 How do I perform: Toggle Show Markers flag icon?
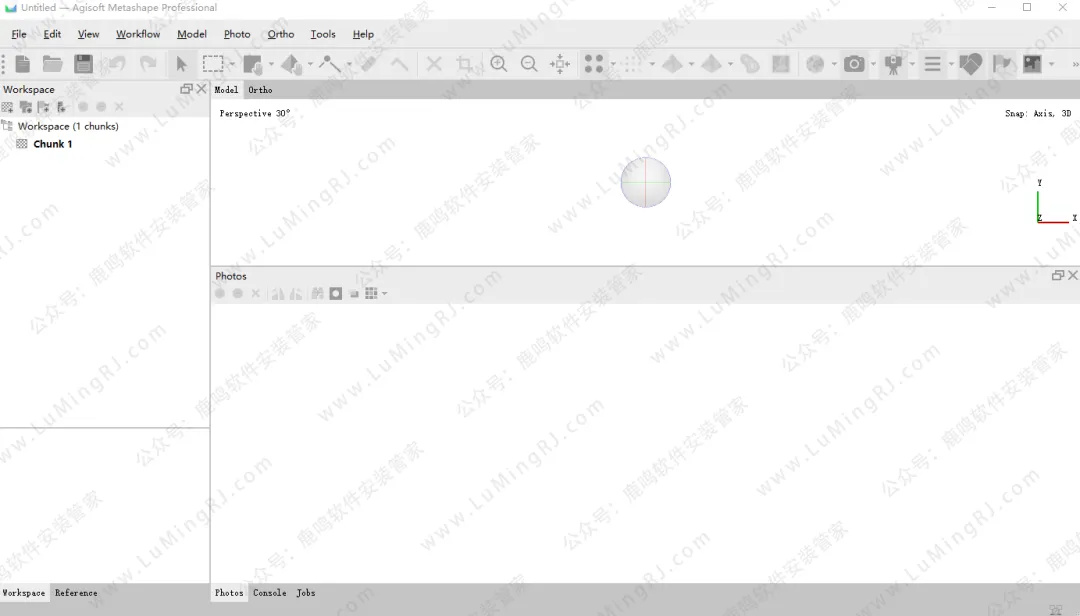pos(1002,64)
